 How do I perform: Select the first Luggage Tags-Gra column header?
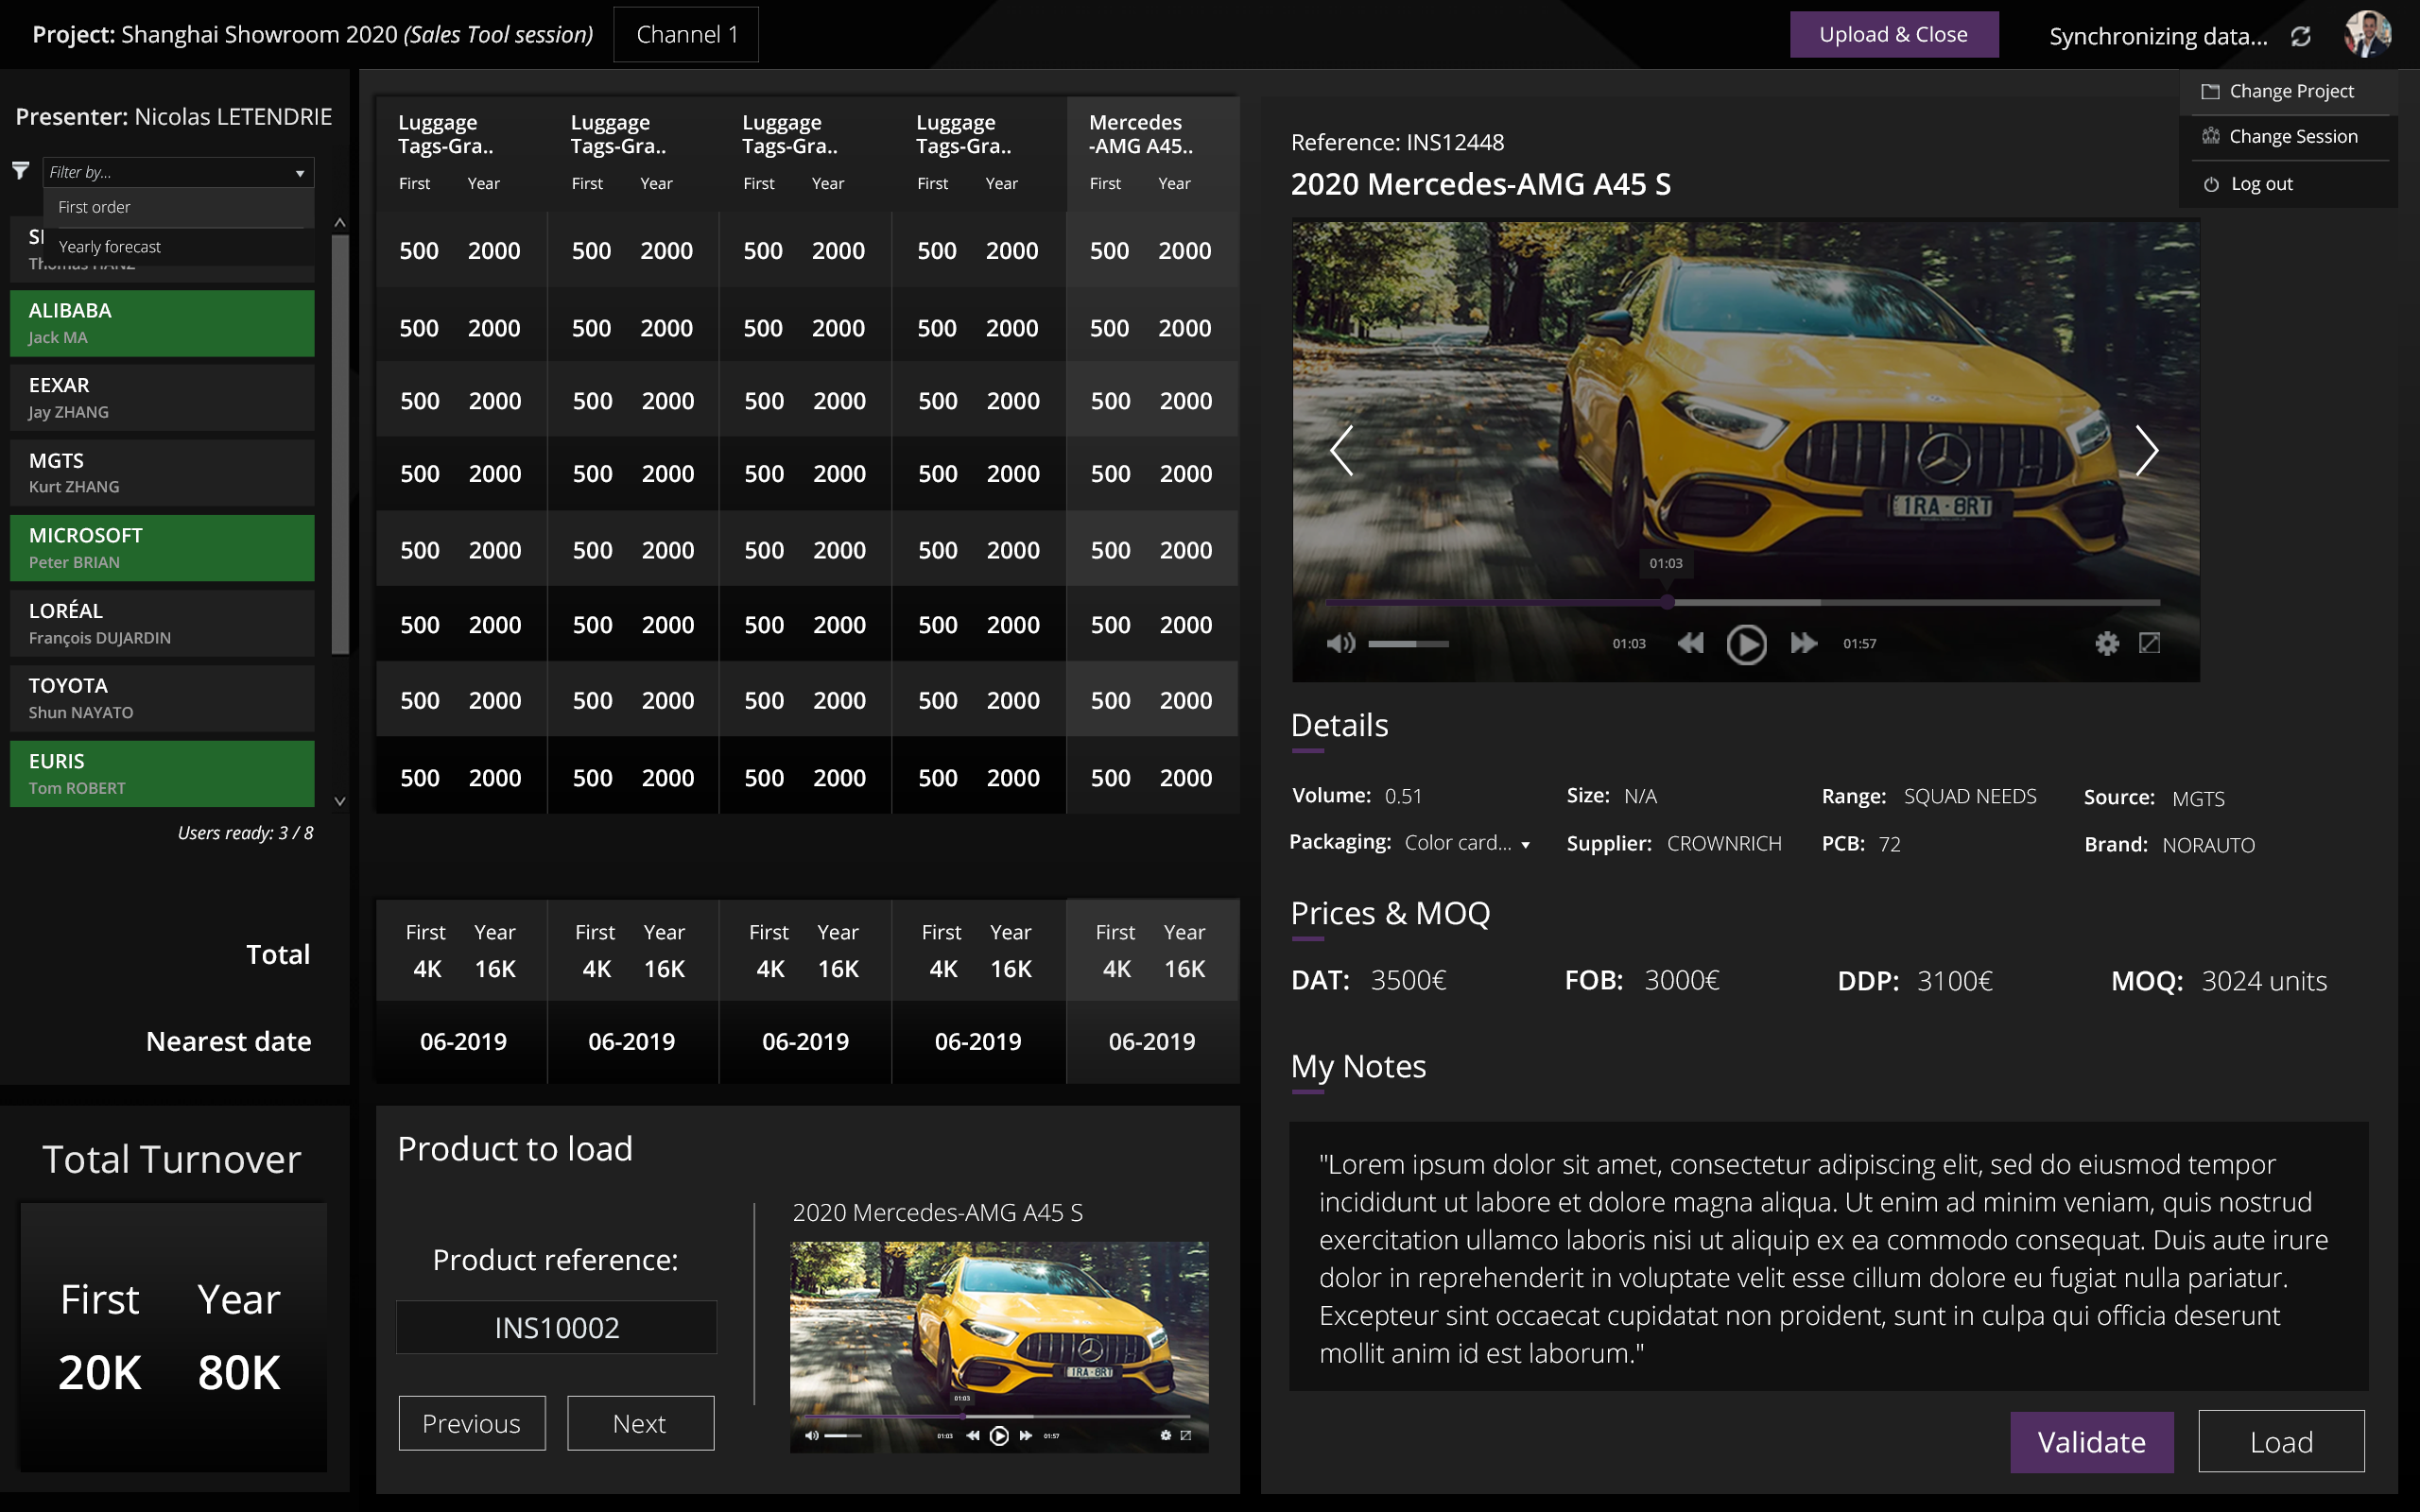(461, 153)
